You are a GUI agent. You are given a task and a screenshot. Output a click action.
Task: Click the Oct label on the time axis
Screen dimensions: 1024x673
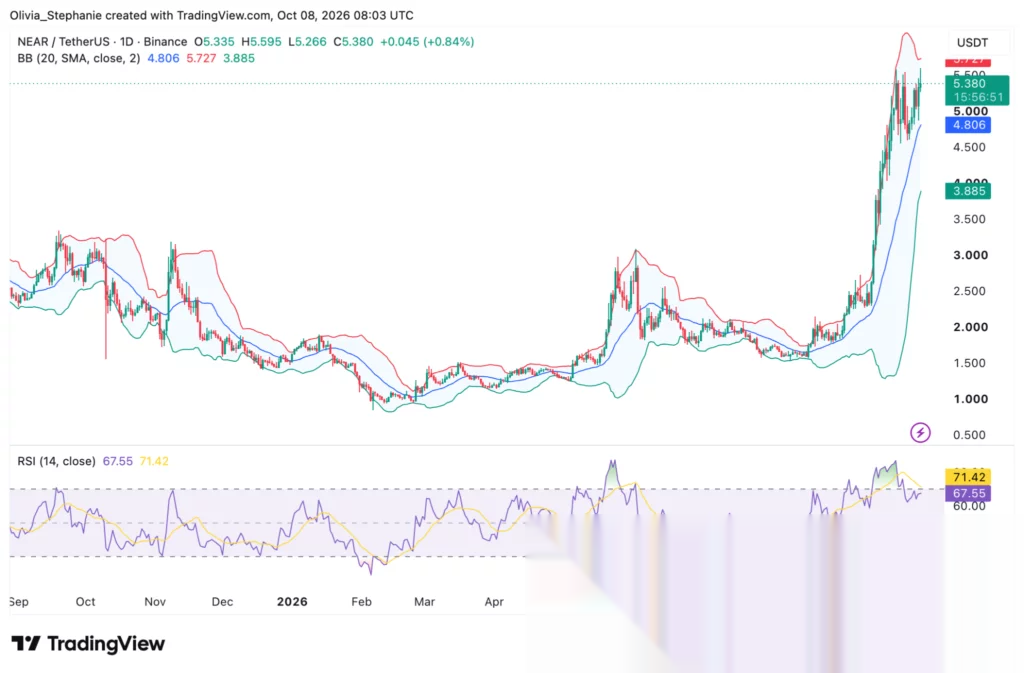click(x=85, y=602)
